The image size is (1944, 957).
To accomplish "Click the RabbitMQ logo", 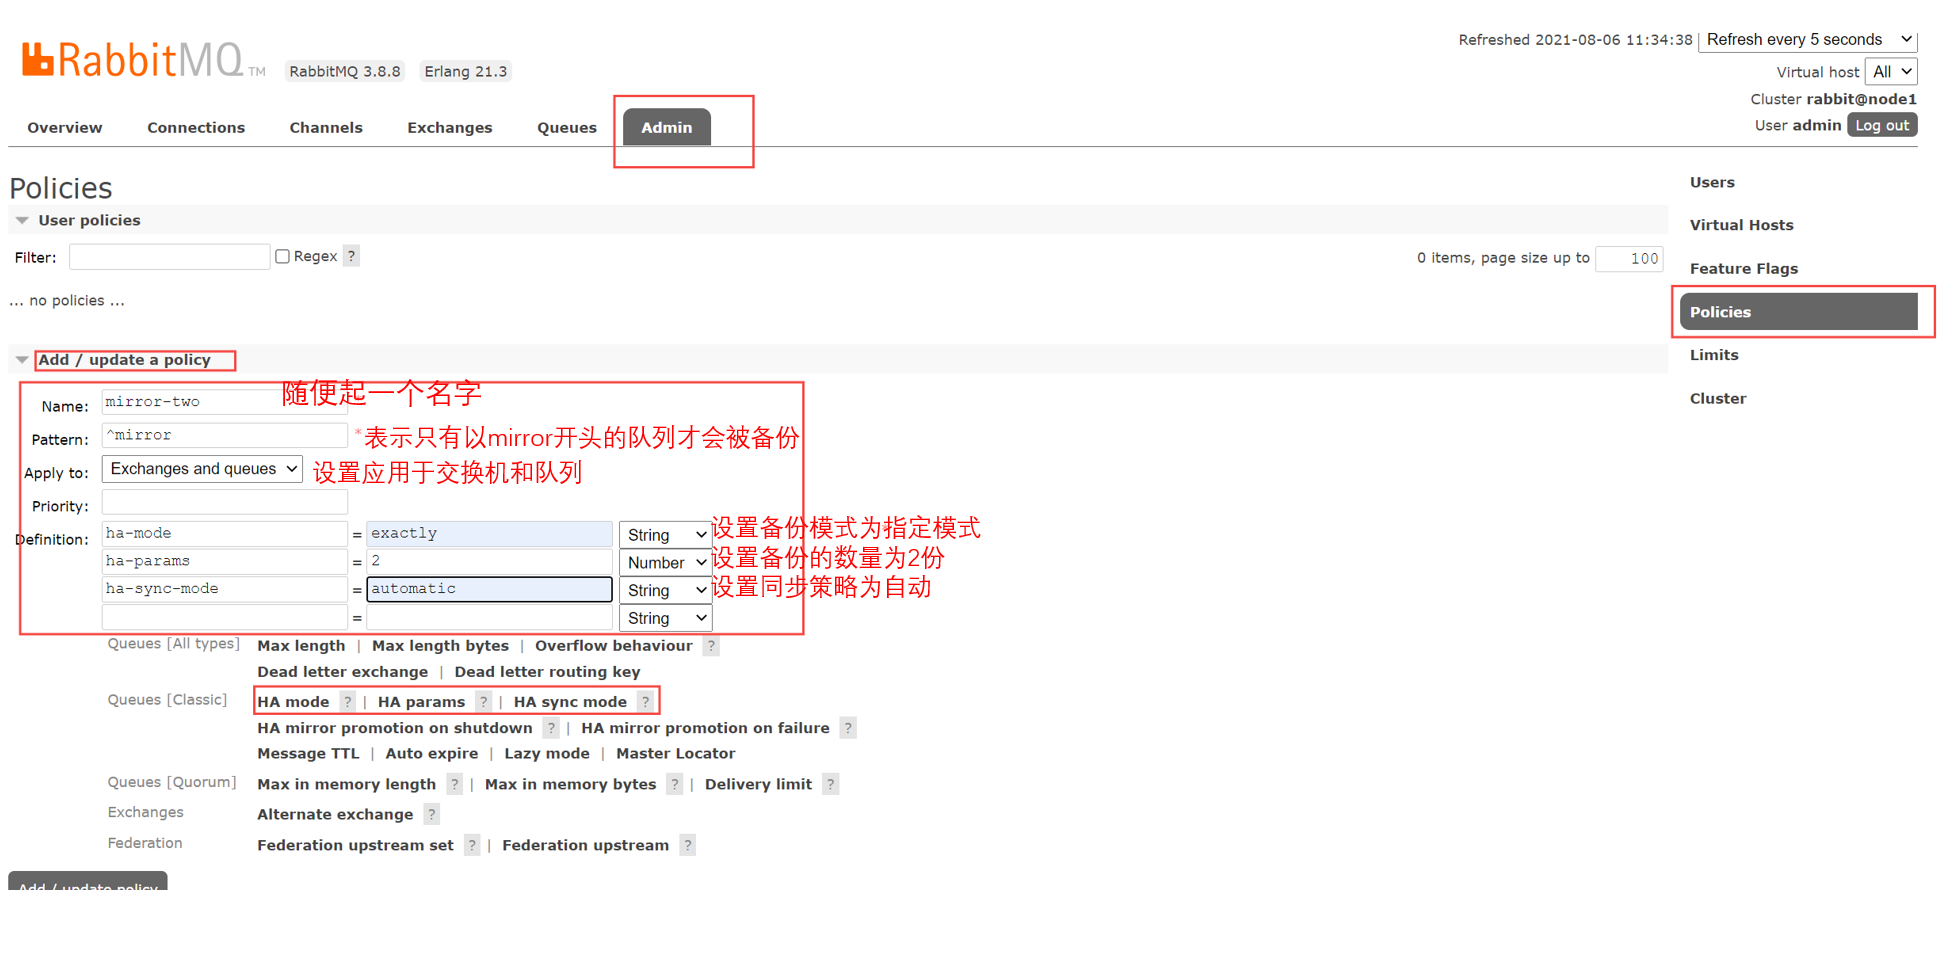I will [143, 60].
